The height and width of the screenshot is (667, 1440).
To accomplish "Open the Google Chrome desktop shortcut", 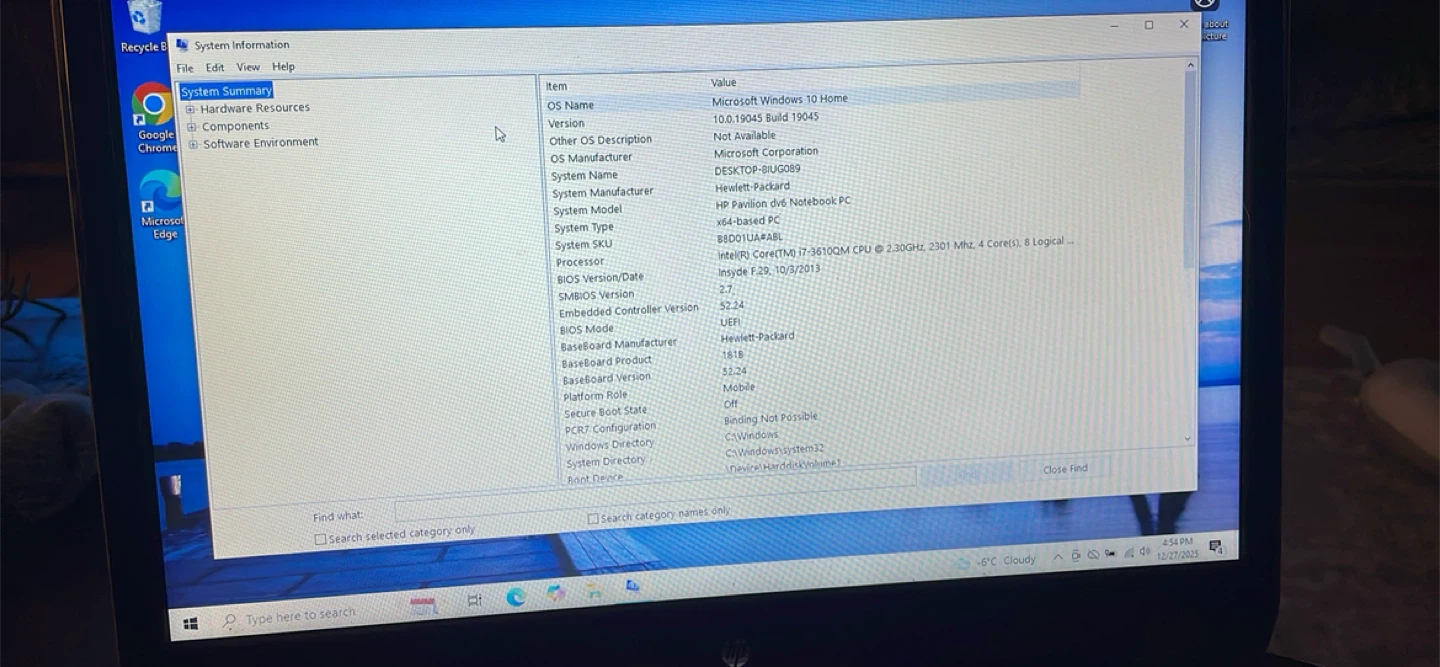I will coord(153,118).
